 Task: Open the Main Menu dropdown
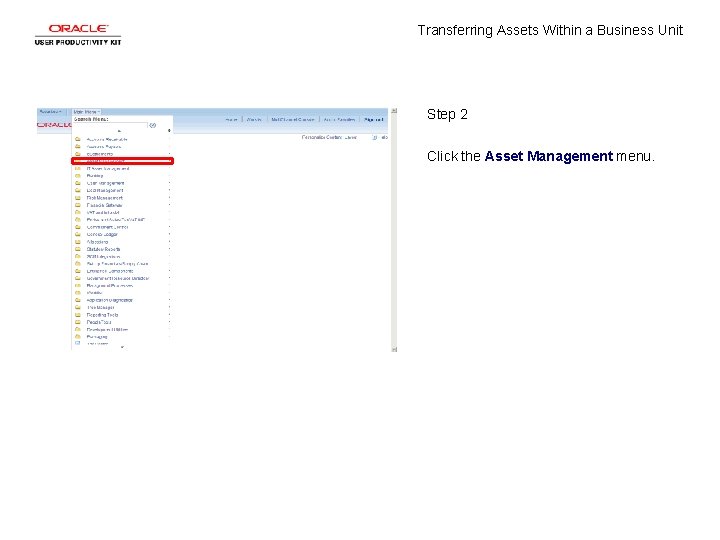(x=87, y=112)
